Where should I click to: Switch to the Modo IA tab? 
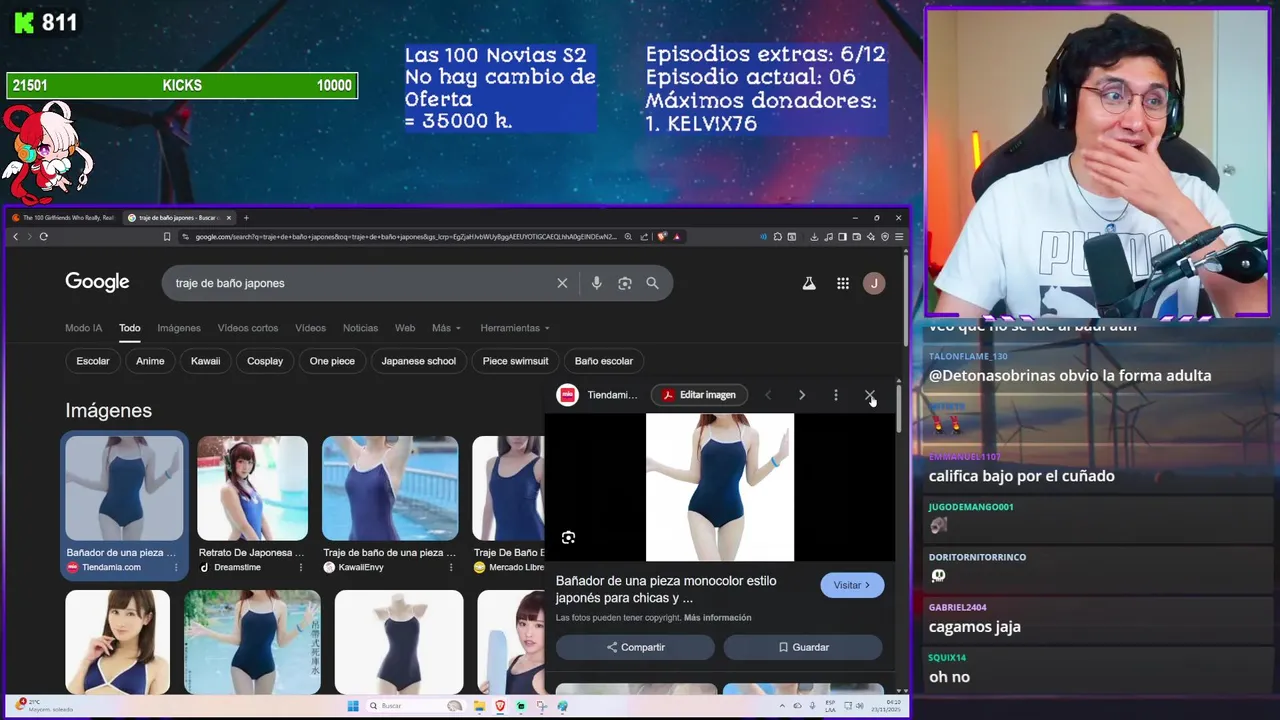point(84,328)
